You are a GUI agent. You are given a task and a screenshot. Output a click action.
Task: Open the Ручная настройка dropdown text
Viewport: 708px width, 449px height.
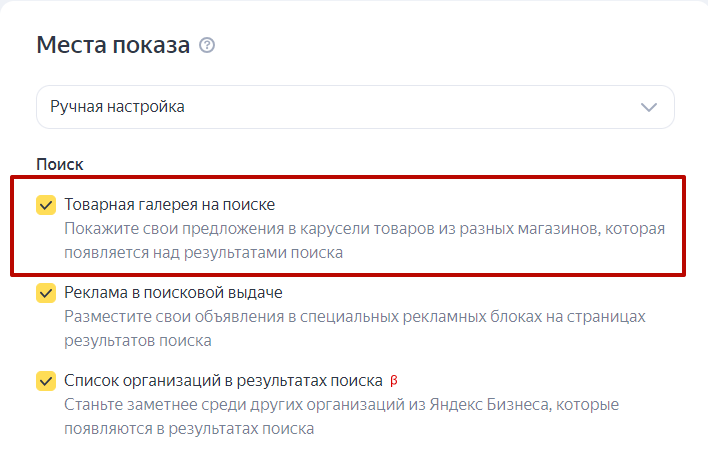point(117,107)
